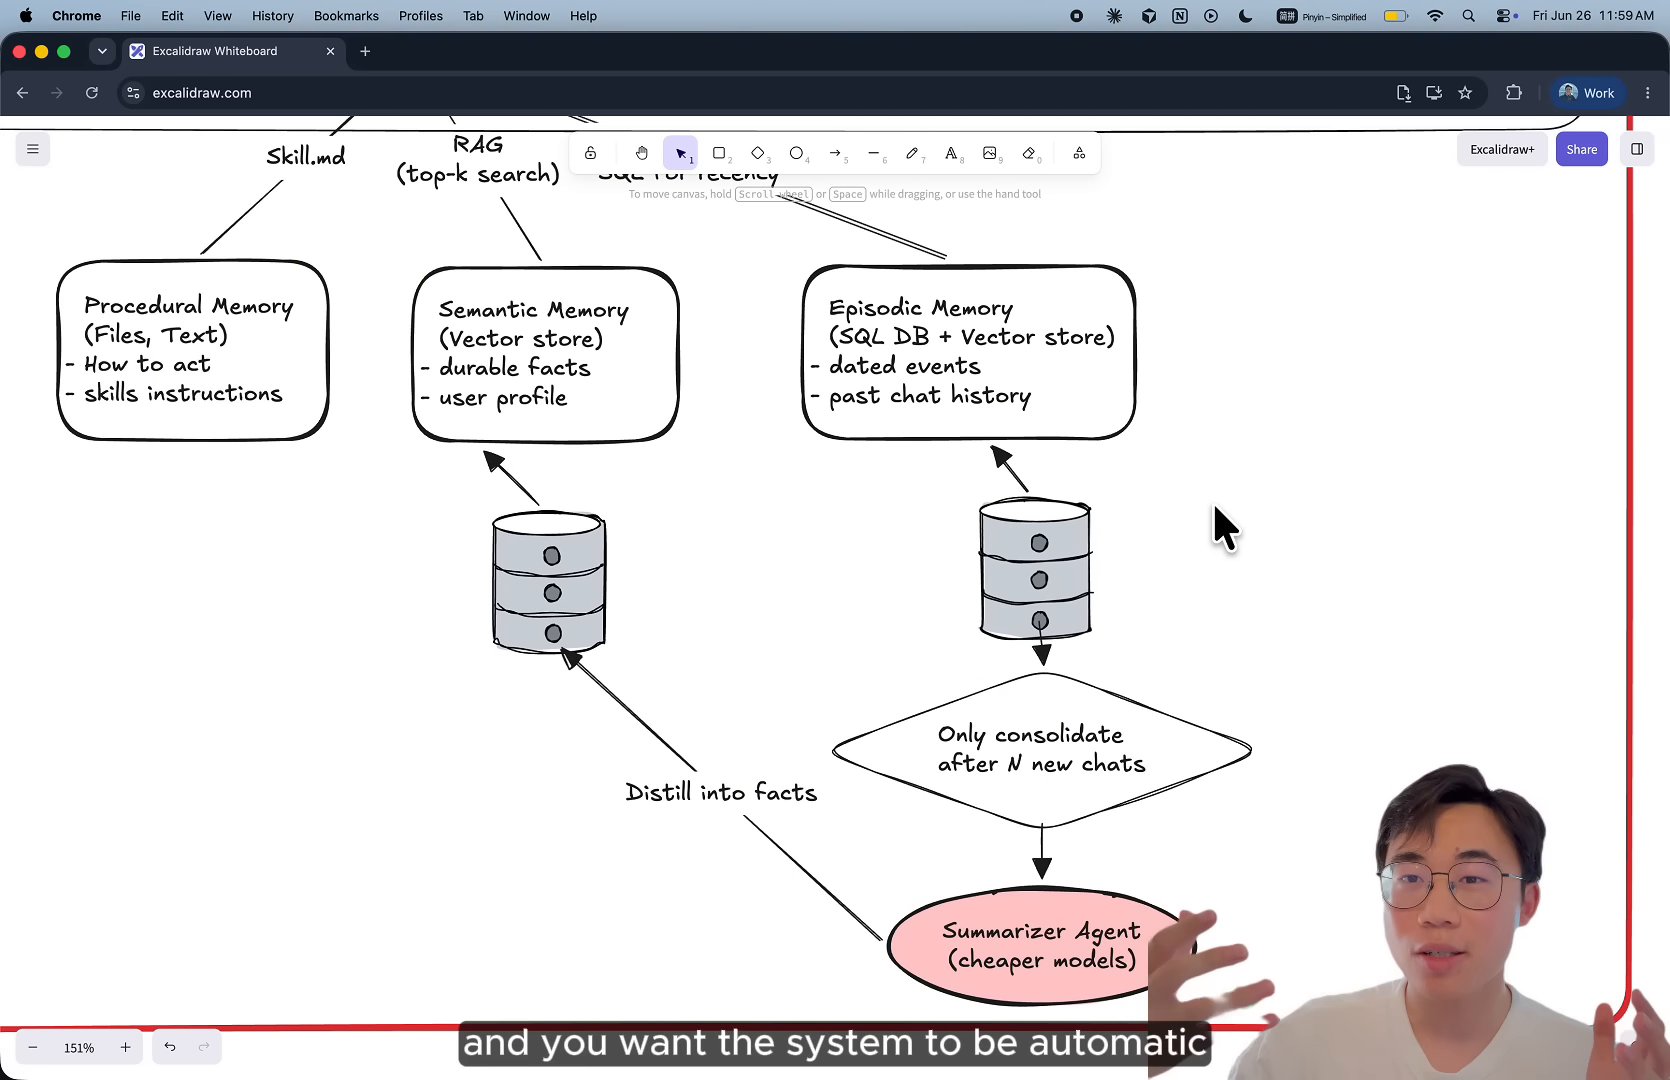
Task: Open the Pinyin input source menu
Action: (1322, 16)
